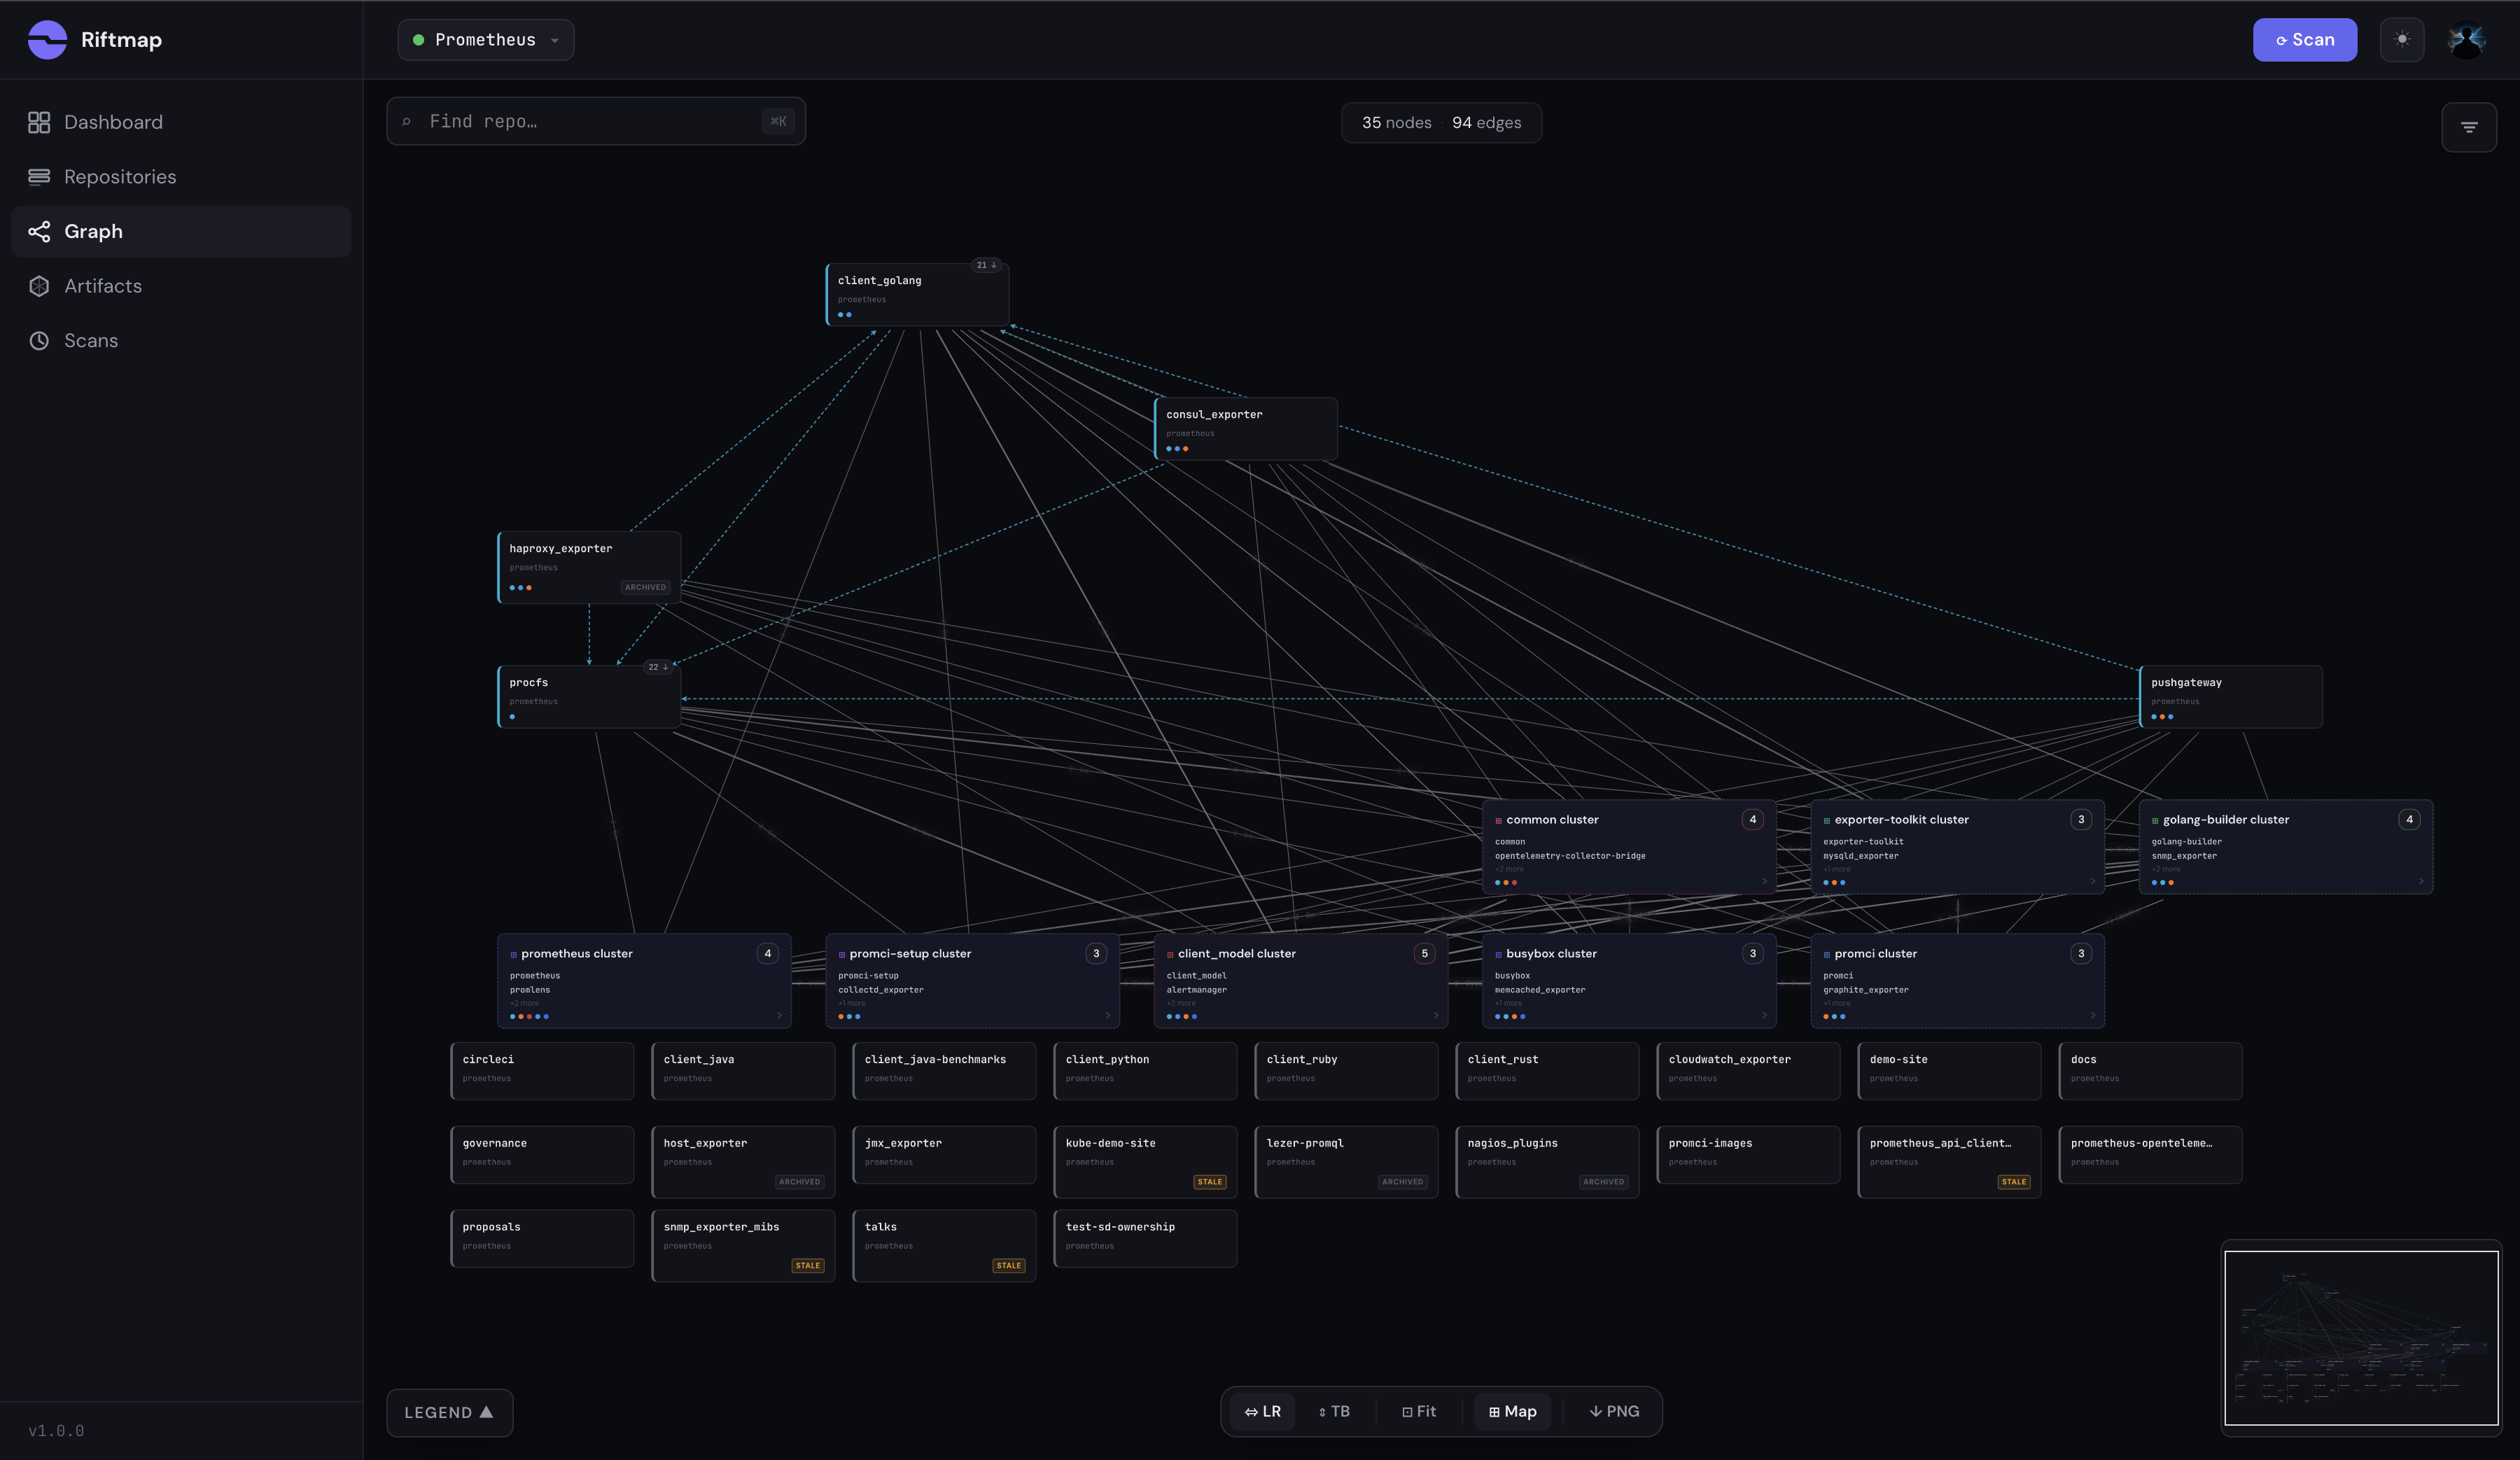Select the Graph share icon in sidebar

(39, 232)
